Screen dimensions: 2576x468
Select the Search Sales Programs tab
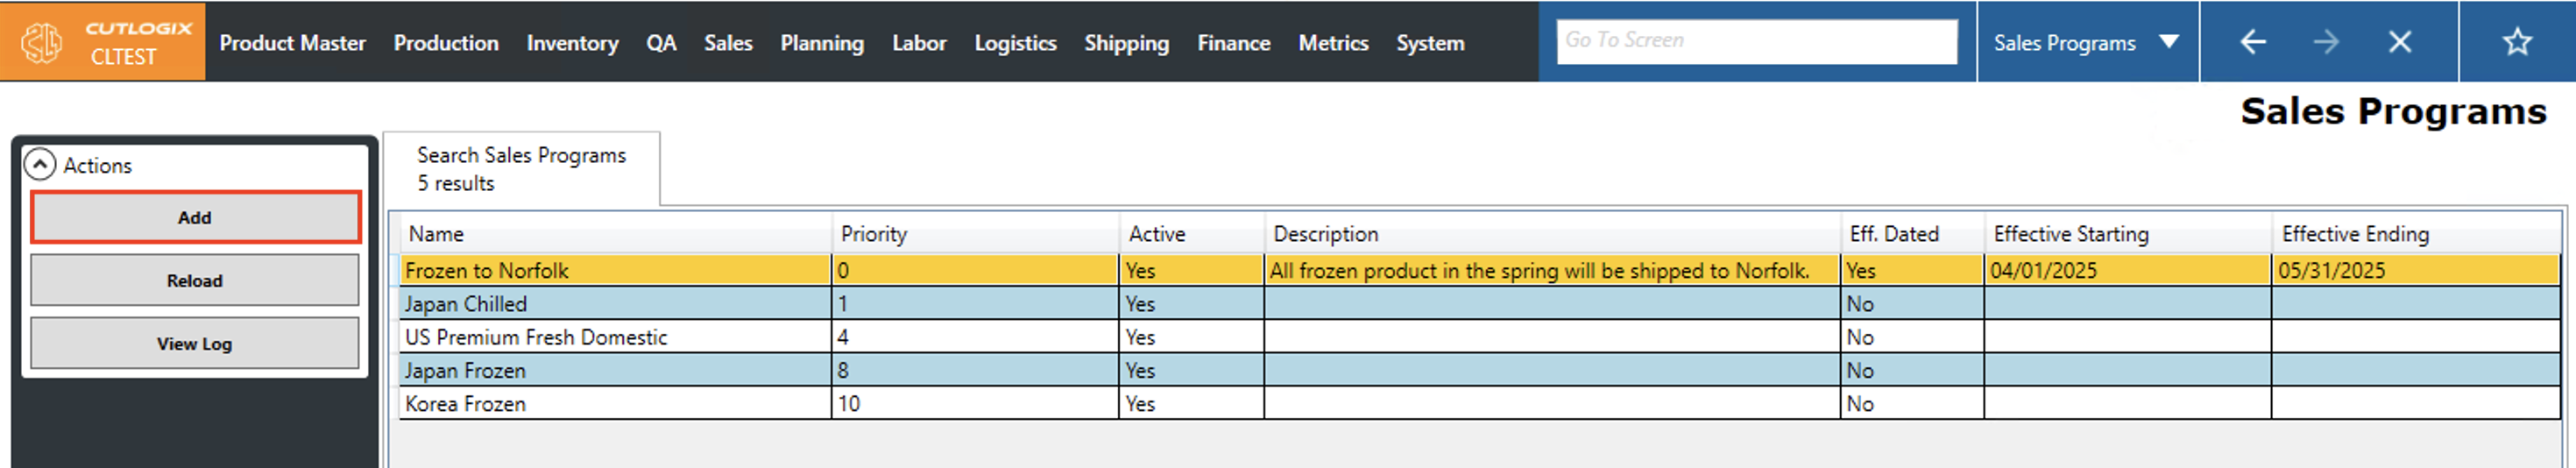coord(521,169)
